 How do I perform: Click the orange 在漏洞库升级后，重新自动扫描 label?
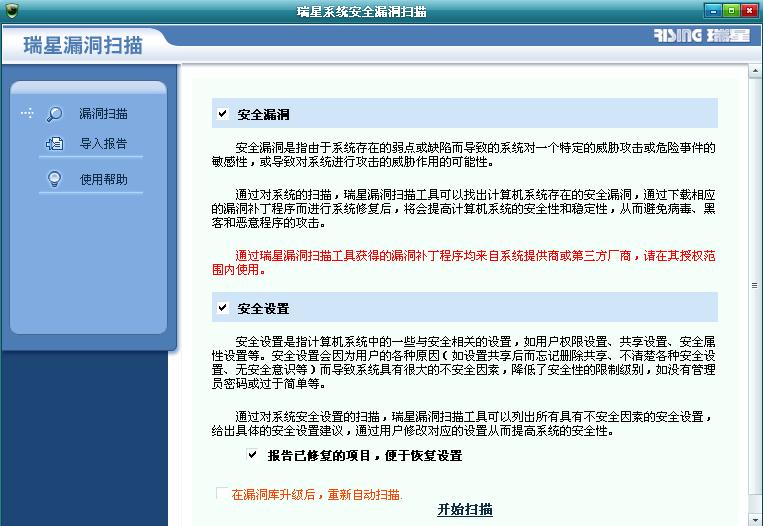tap(316, 494)
